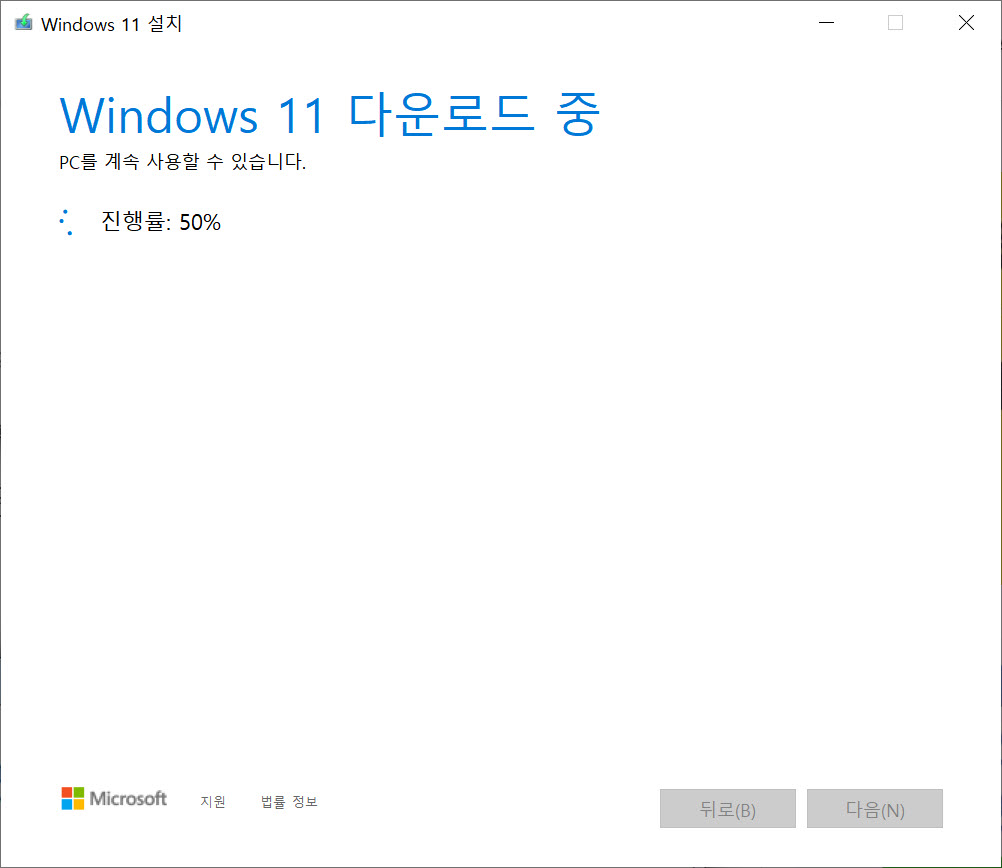Open the 법률 정보 legal information link
Viewport: 1002px width, 868px height.
288,801
